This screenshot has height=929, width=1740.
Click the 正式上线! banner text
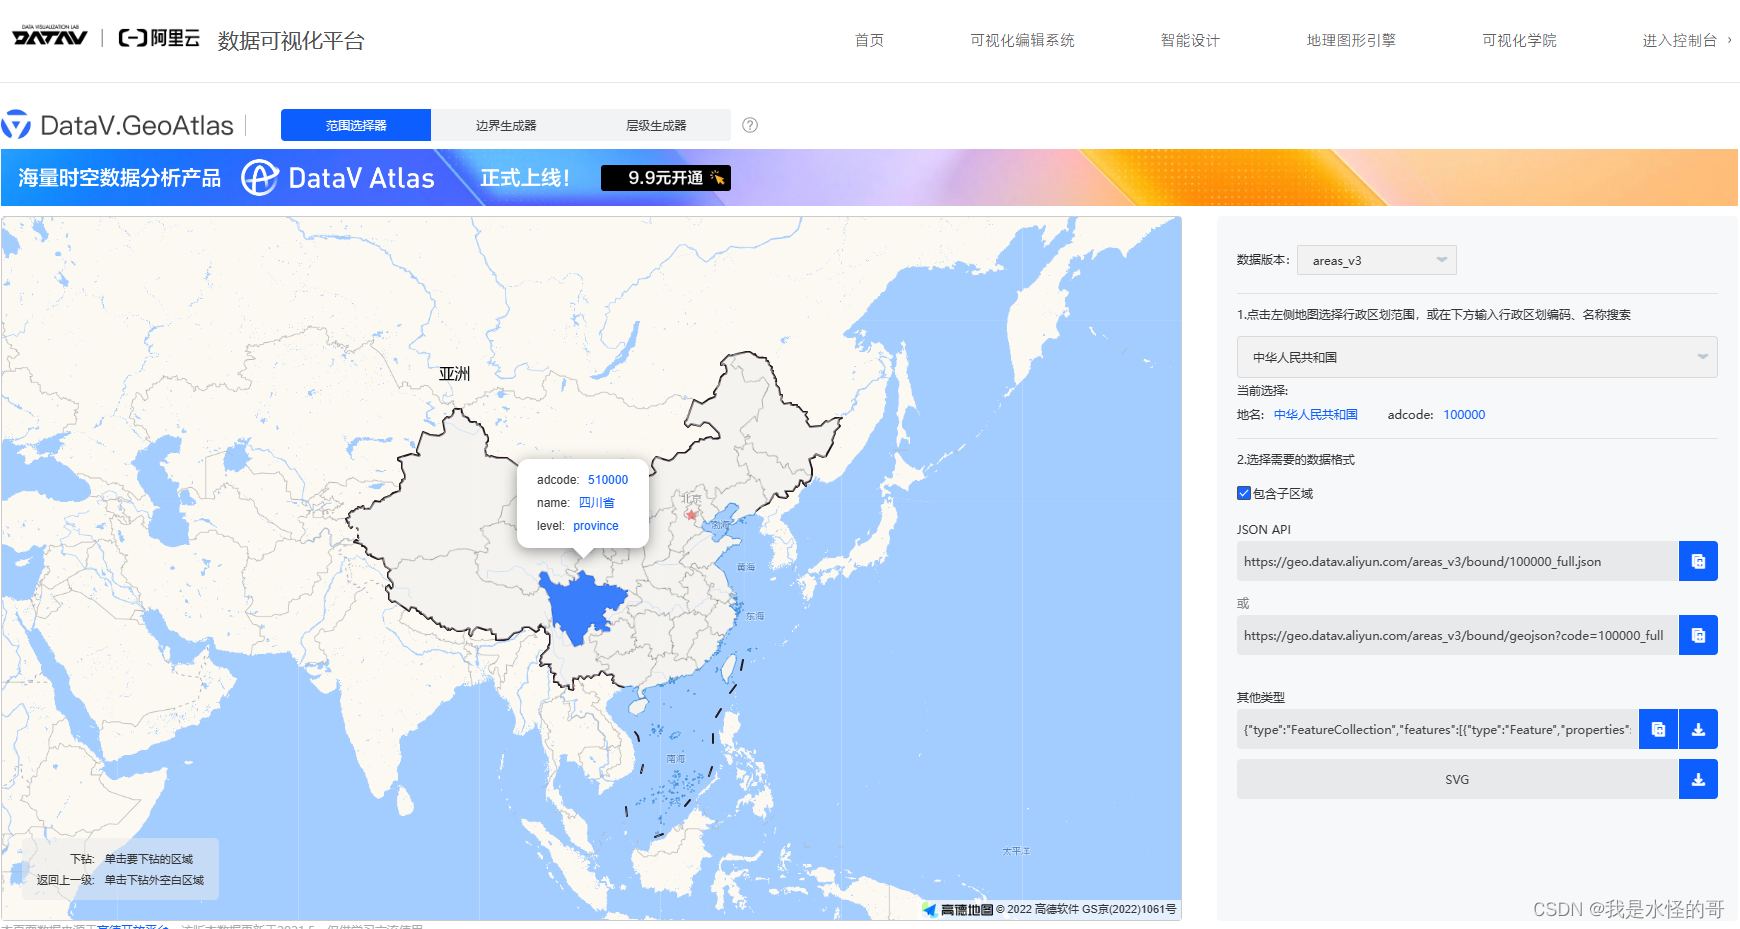(525, 178)
